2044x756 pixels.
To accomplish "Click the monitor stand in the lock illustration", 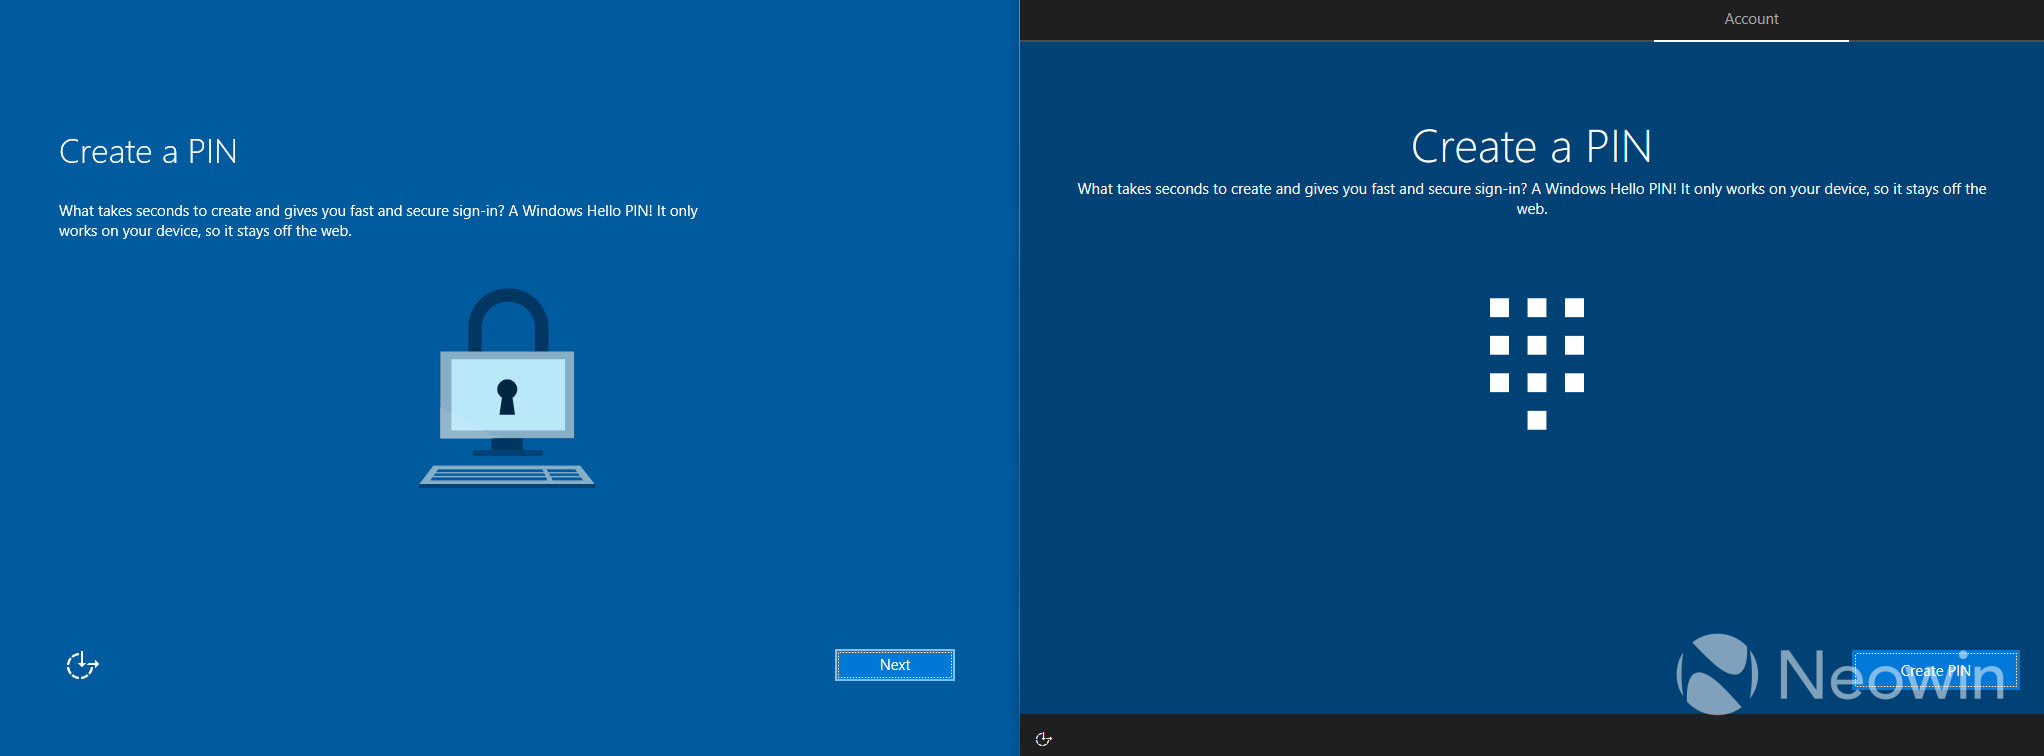I will [507, 446].
